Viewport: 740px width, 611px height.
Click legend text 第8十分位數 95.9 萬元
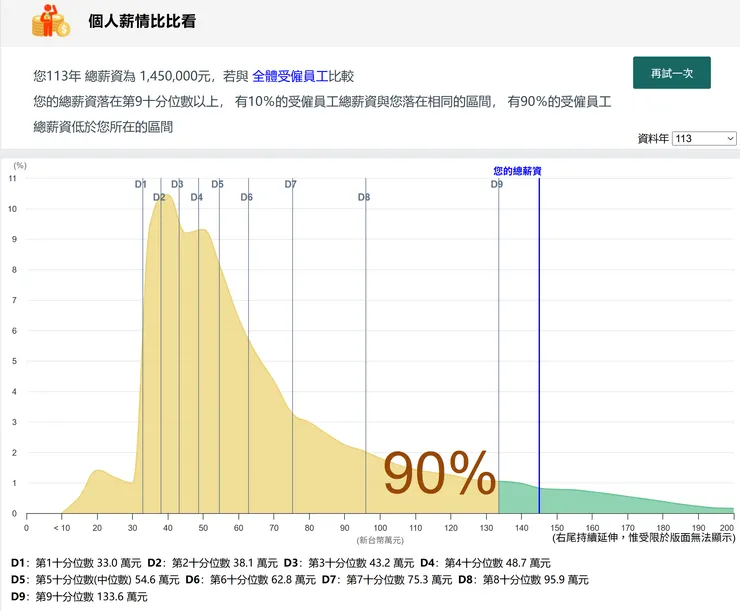(536, 580)
